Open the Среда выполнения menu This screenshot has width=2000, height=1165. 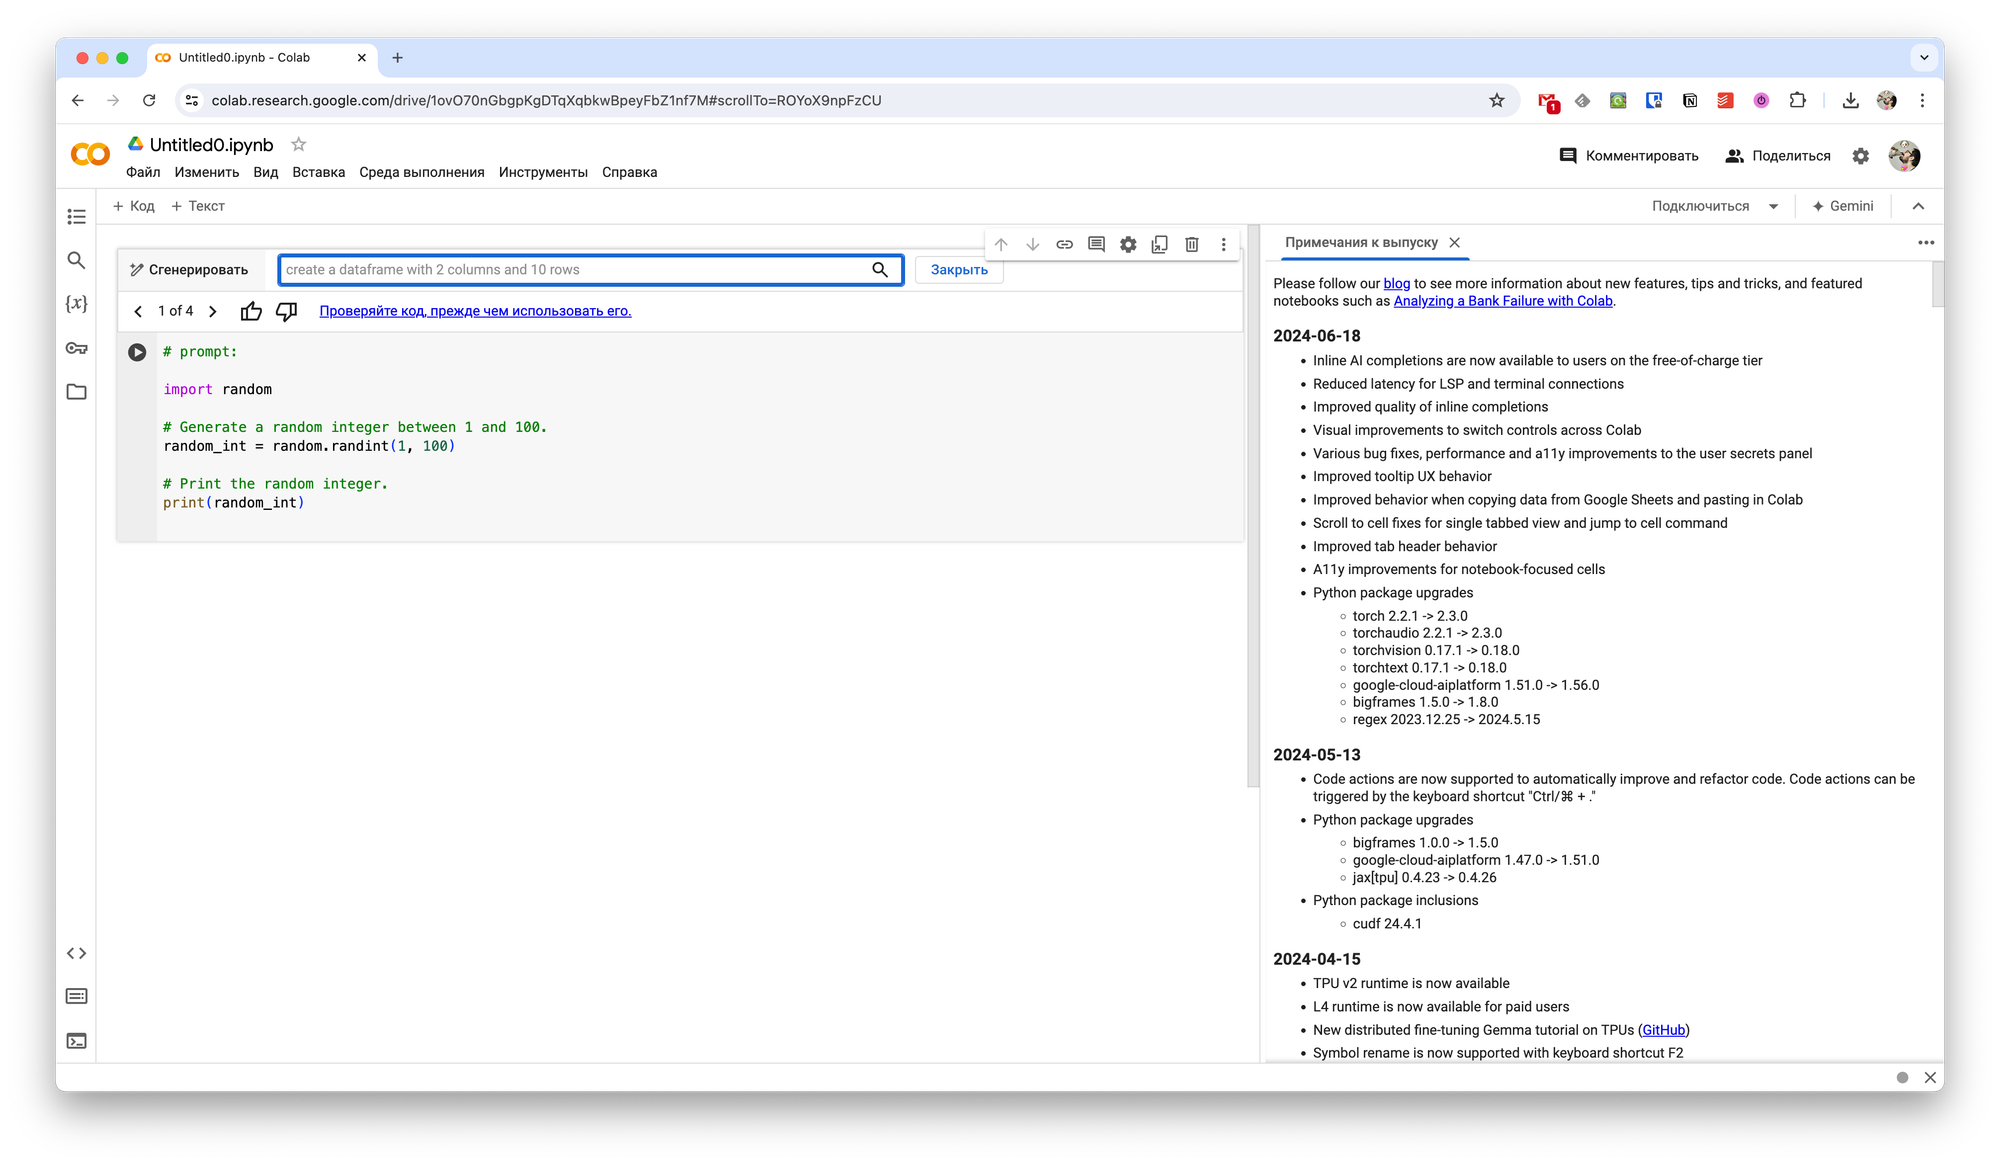click(421, 172)
